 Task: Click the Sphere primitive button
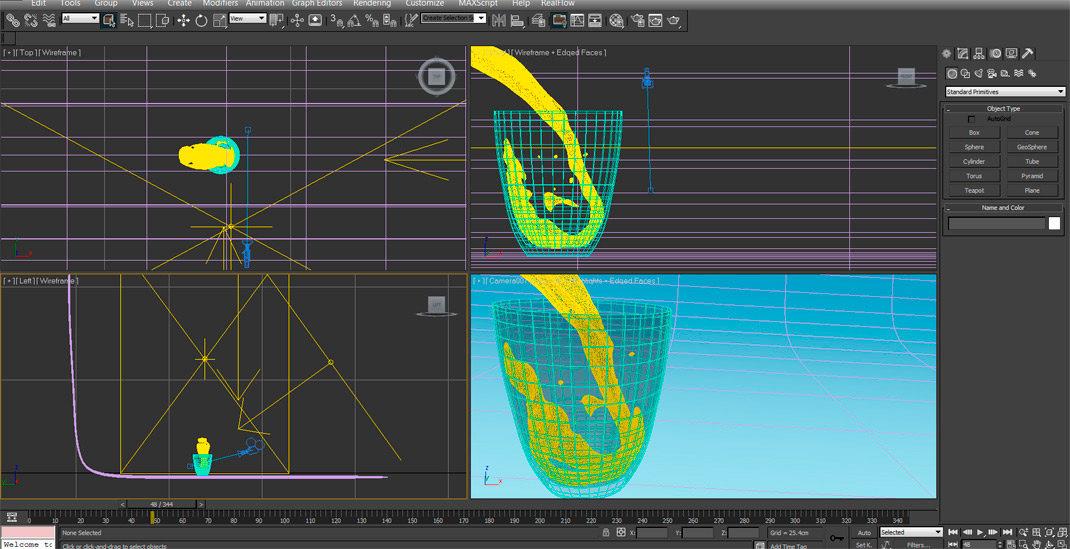click(x=974, y=147)
